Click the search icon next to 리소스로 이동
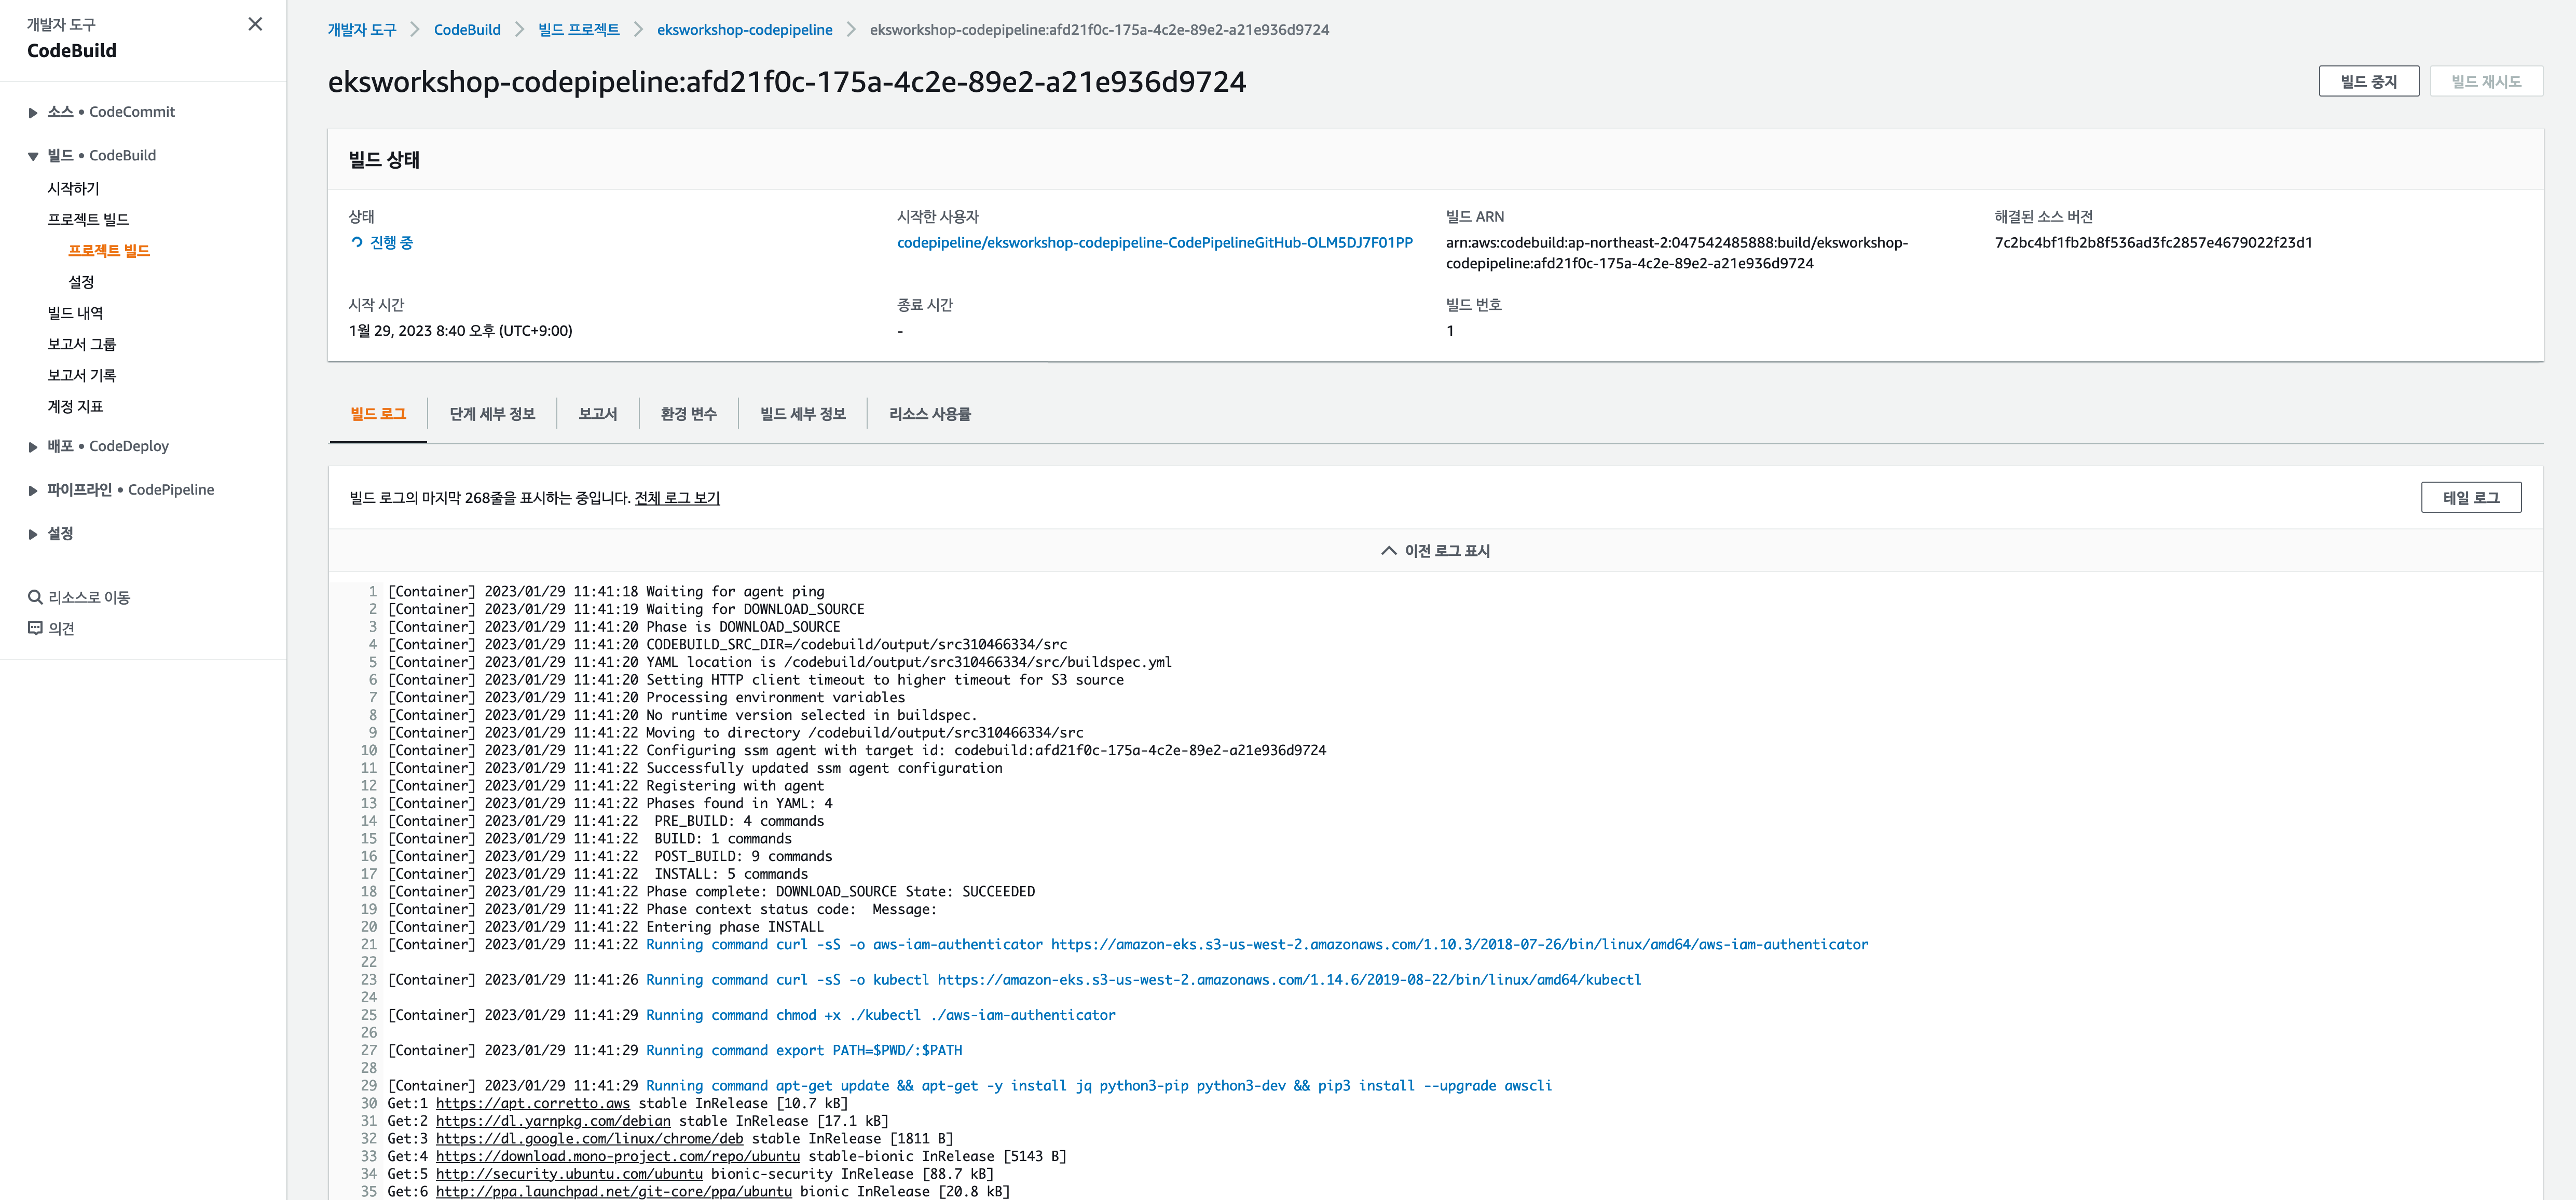The width and height of the screenshot is (2576, 1200). pos(35,597)
